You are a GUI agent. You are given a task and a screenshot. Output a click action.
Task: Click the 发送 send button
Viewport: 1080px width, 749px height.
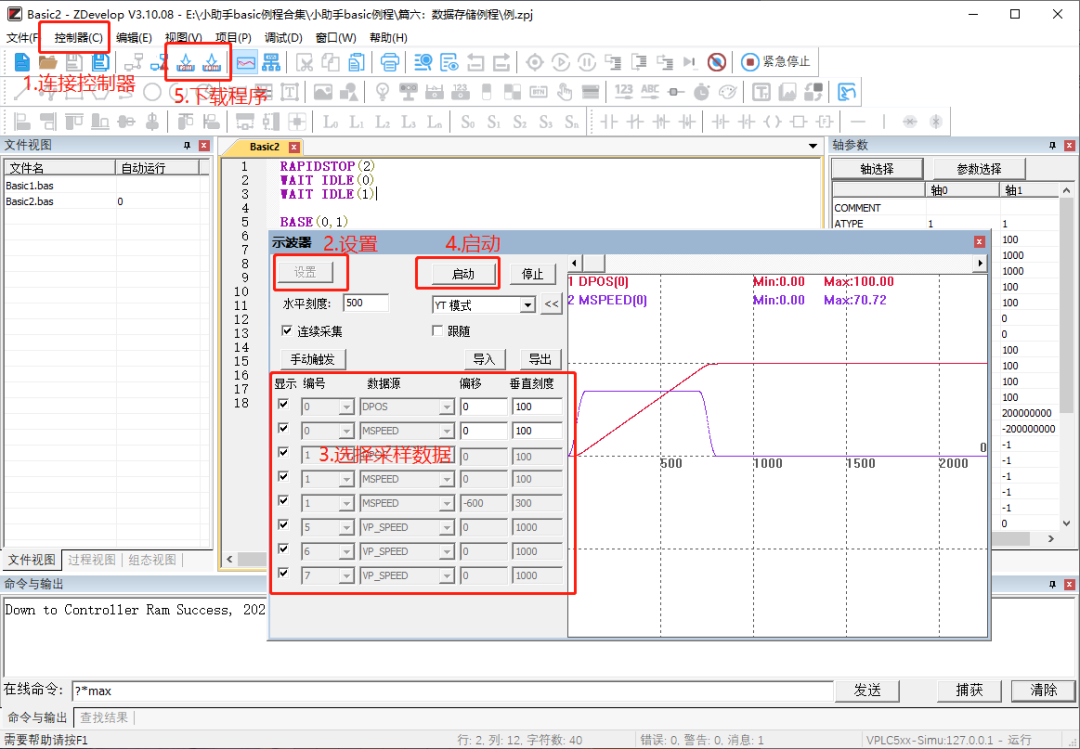click(866, 690)
